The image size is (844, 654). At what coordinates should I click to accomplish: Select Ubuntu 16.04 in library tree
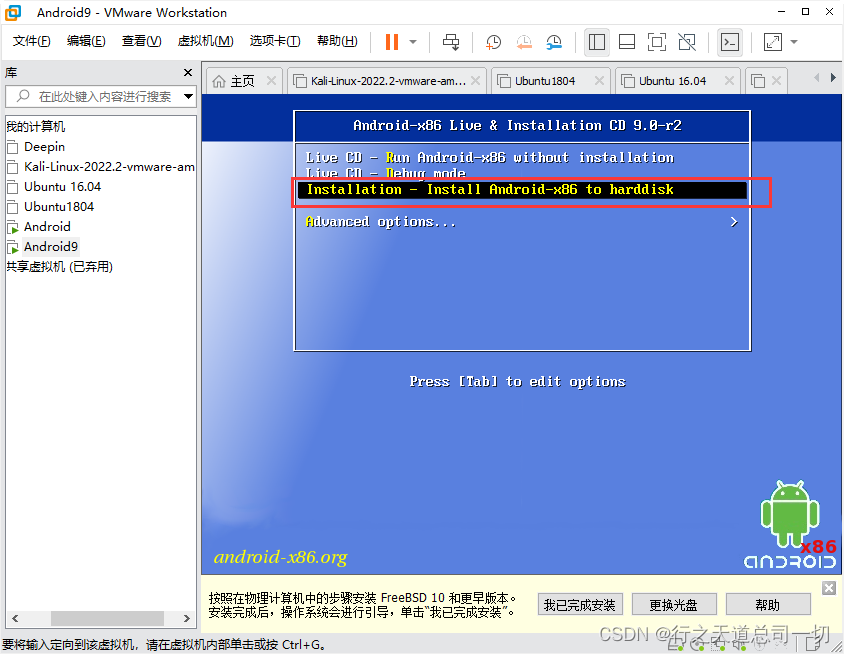(x=62, y=187)
